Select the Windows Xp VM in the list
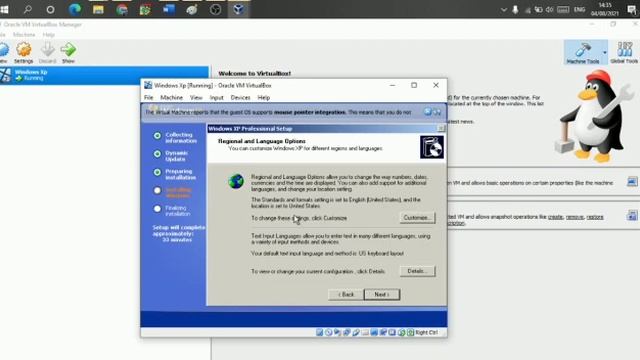Viewport: 640px width, 360px height. [104, 76]
